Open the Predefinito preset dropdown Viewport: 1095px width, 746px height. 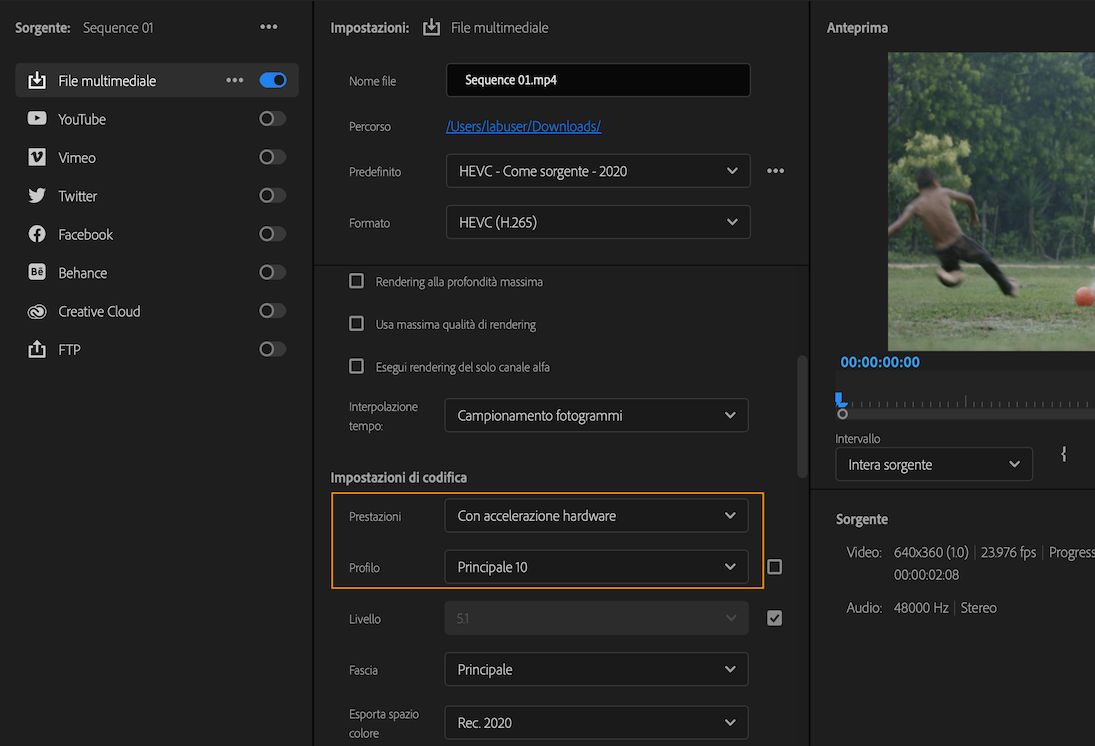pos(597,170)
